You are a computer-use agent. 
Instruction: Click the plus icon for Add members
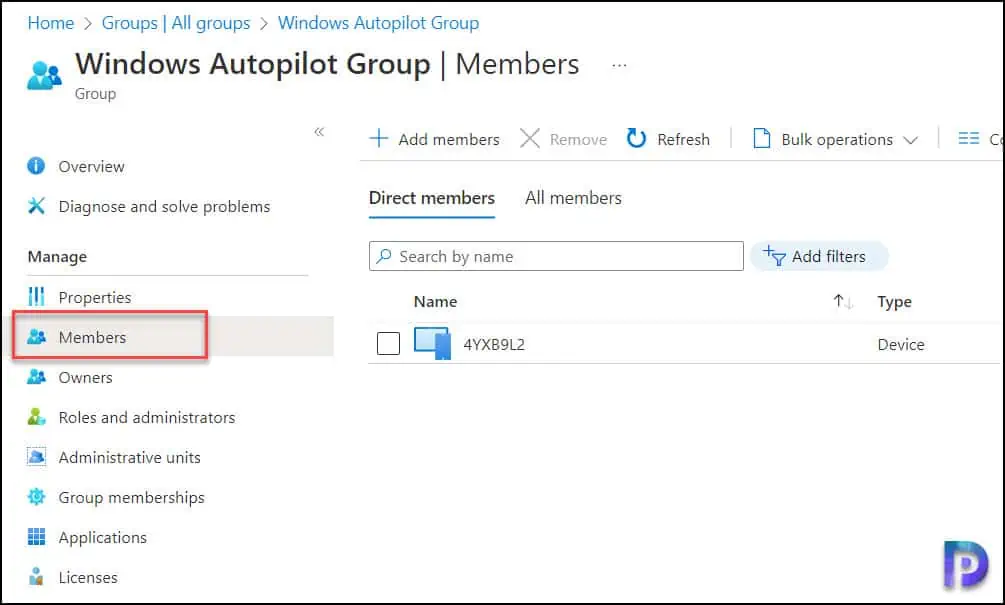(x=379, y=138)
